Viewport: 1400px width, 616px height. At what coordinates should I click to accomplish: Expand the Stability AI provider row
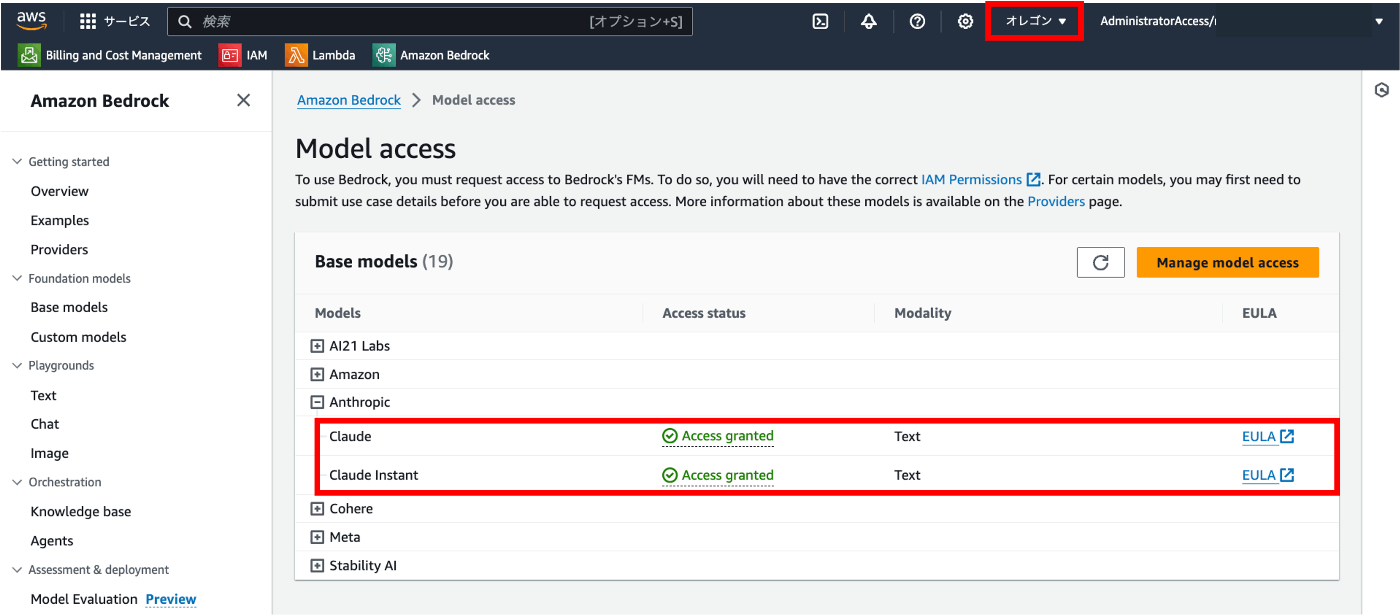tap(317, 565)
